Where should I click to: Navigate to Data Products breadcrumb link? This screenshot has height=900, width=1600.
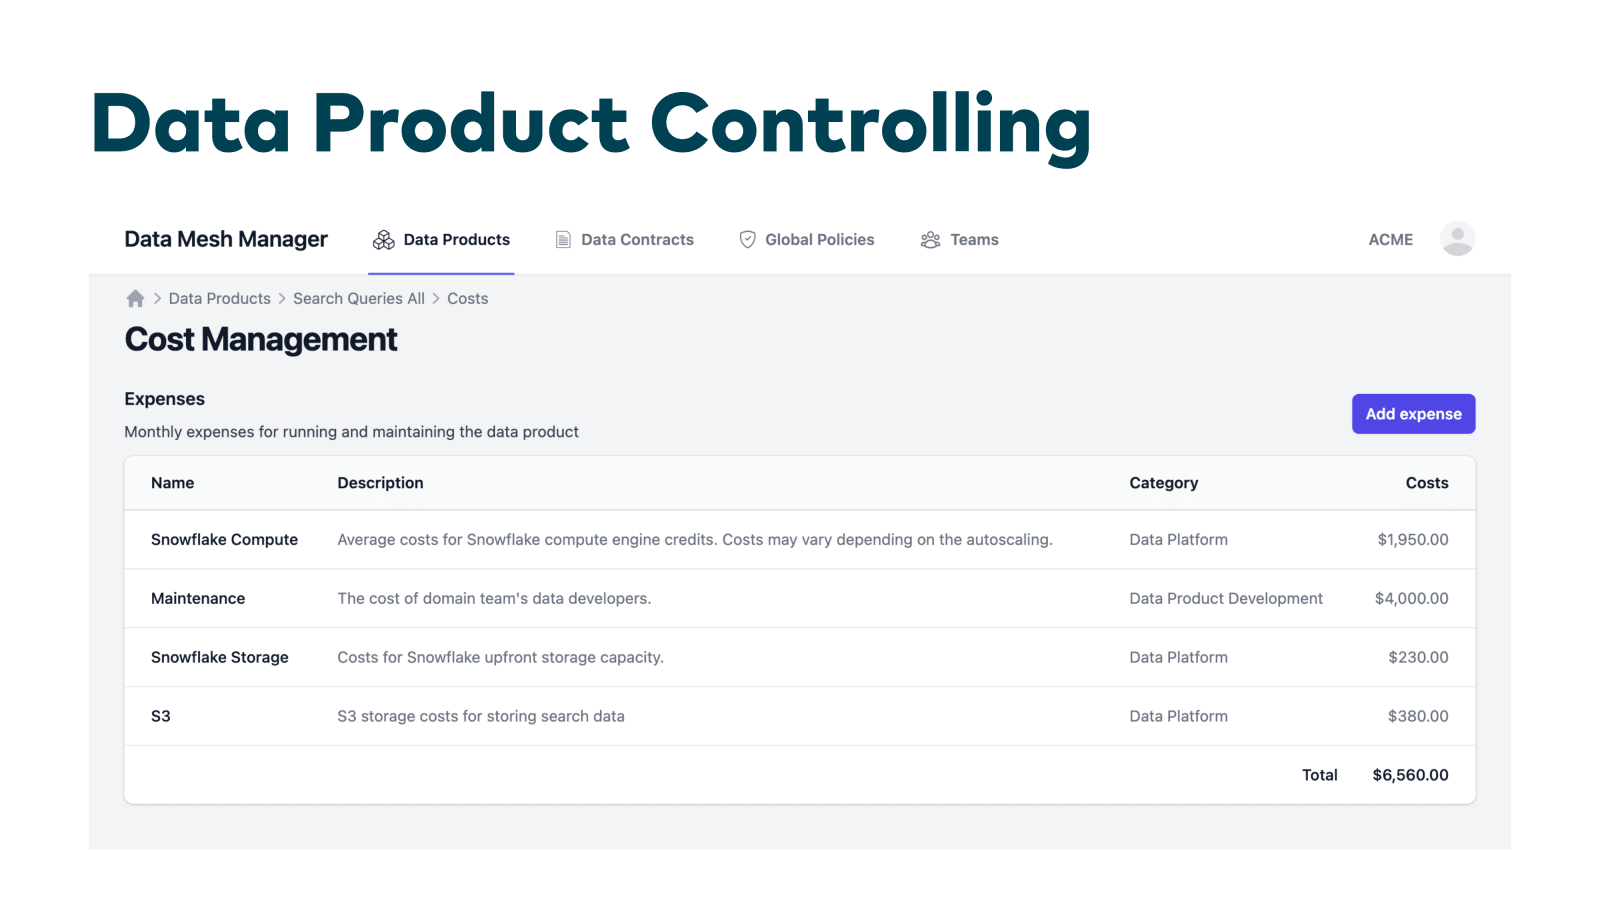(219, 299)
